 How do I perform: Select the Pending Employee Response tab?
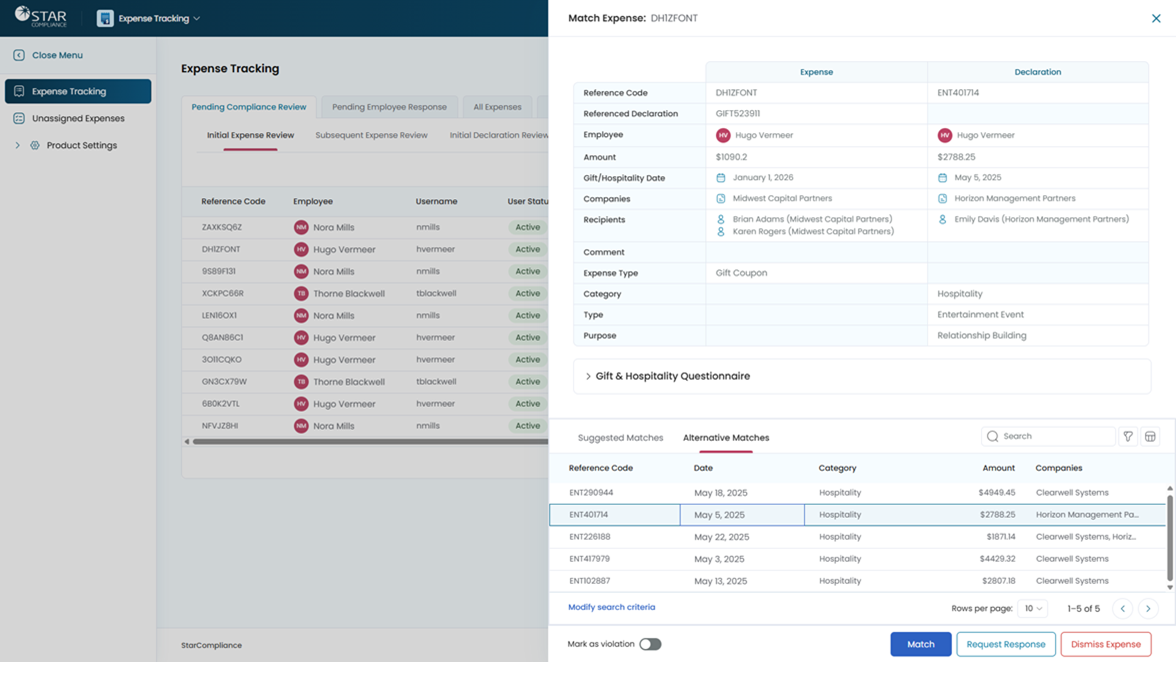[389, 107]
